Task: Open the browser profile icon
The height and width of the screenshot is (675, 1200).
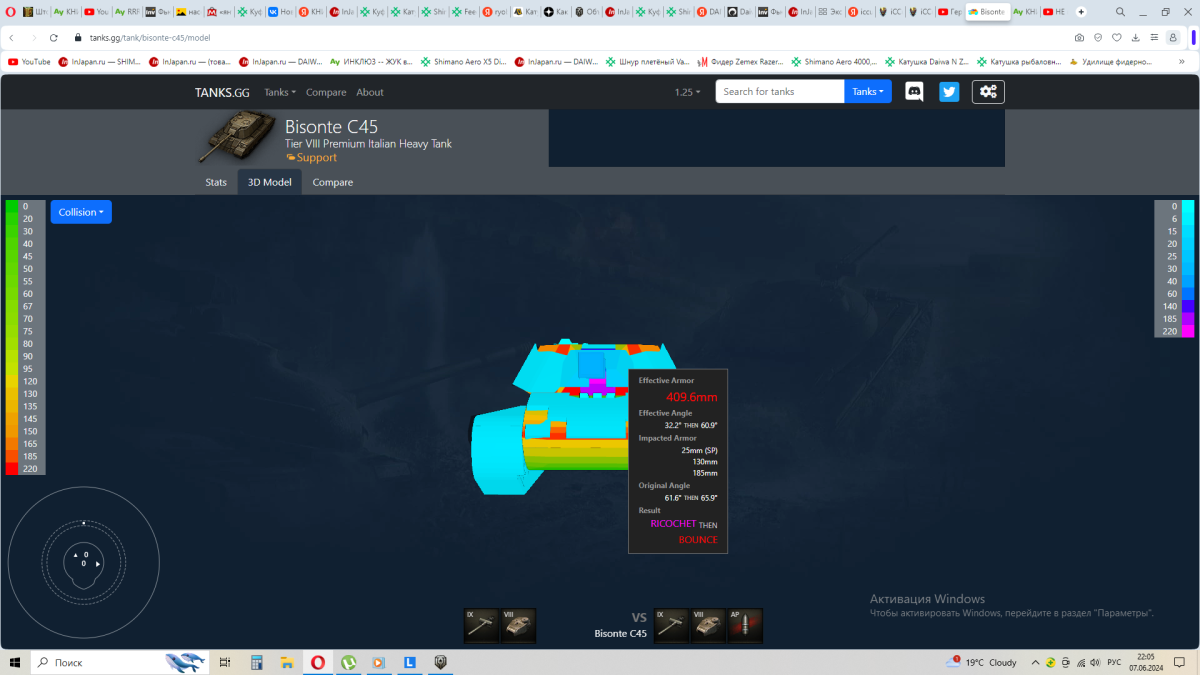Action: click(x=1172, y=37)
